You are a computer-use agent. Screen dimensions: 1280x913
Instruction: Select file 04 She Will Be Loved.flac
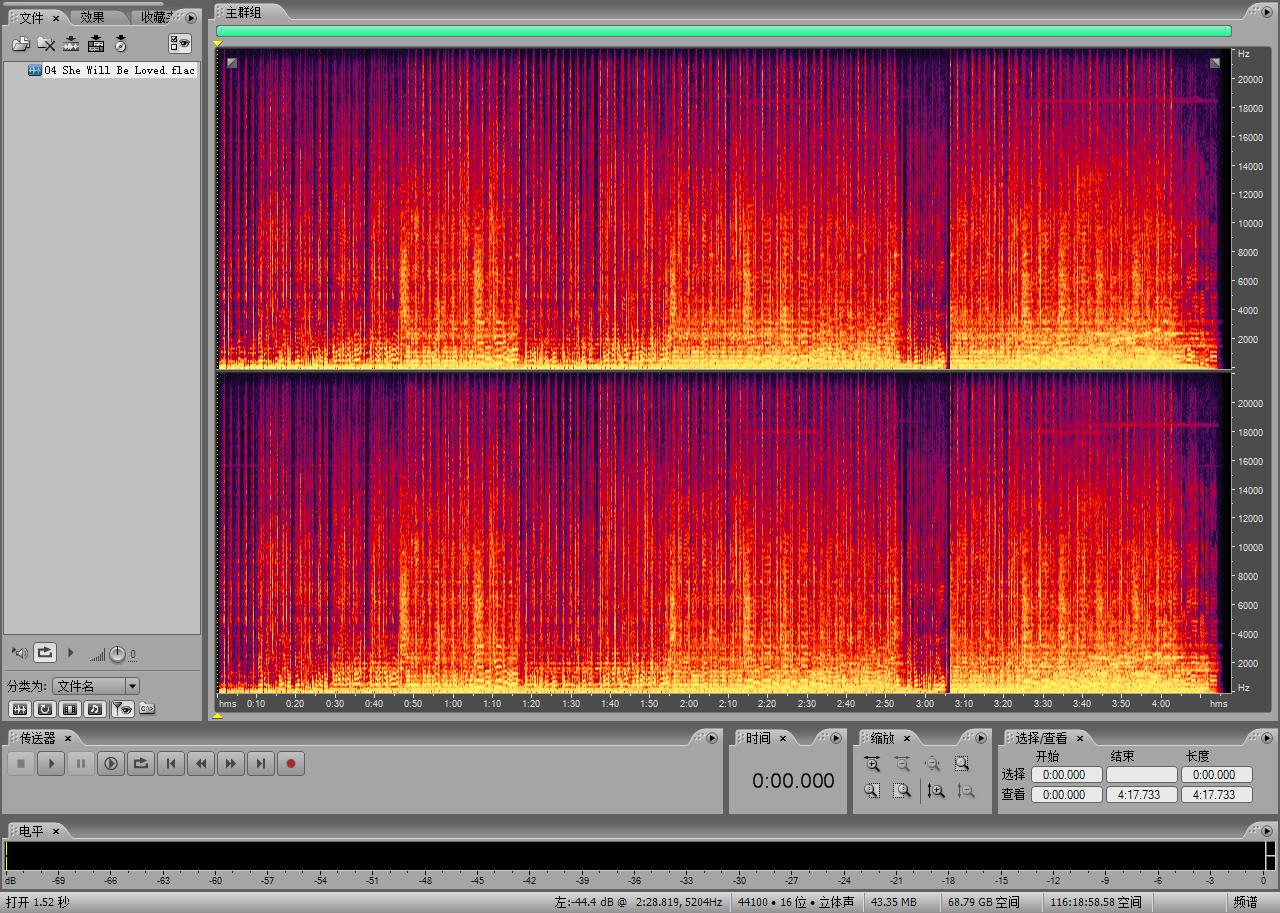[118, 71]
